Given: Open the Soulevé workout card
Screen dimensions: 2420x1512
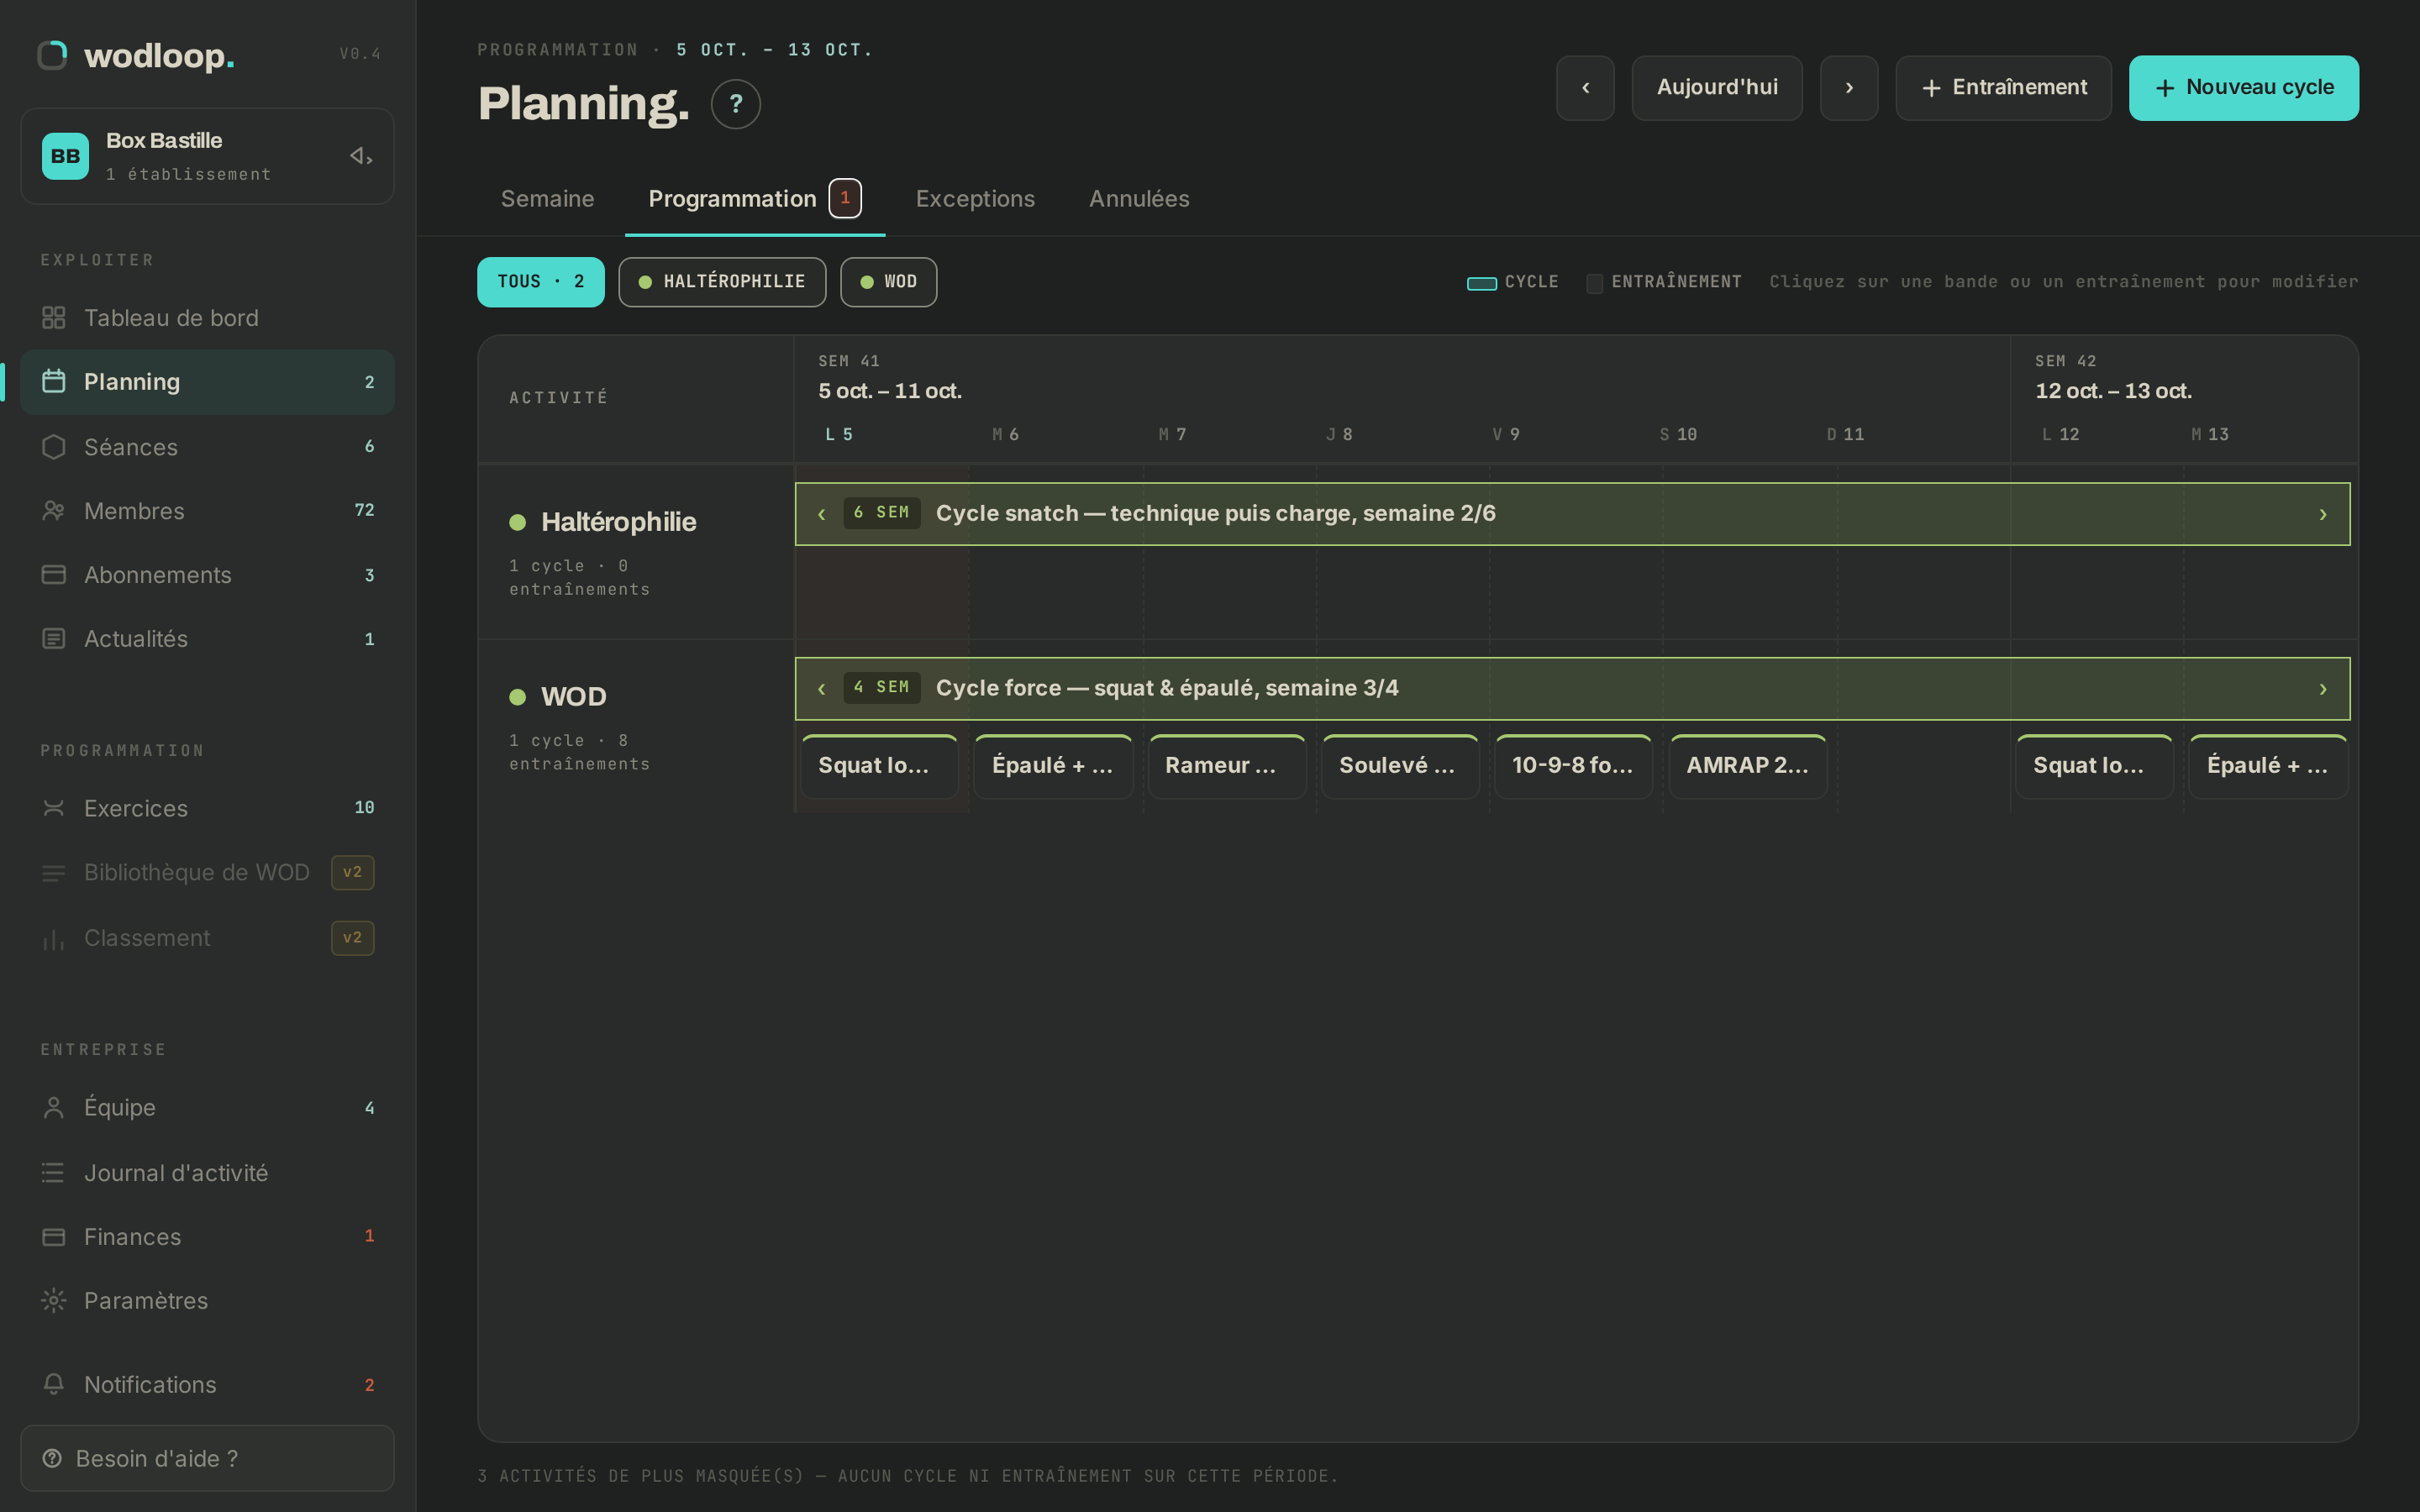Looking at the screenshot, I should coord(1400,766).
